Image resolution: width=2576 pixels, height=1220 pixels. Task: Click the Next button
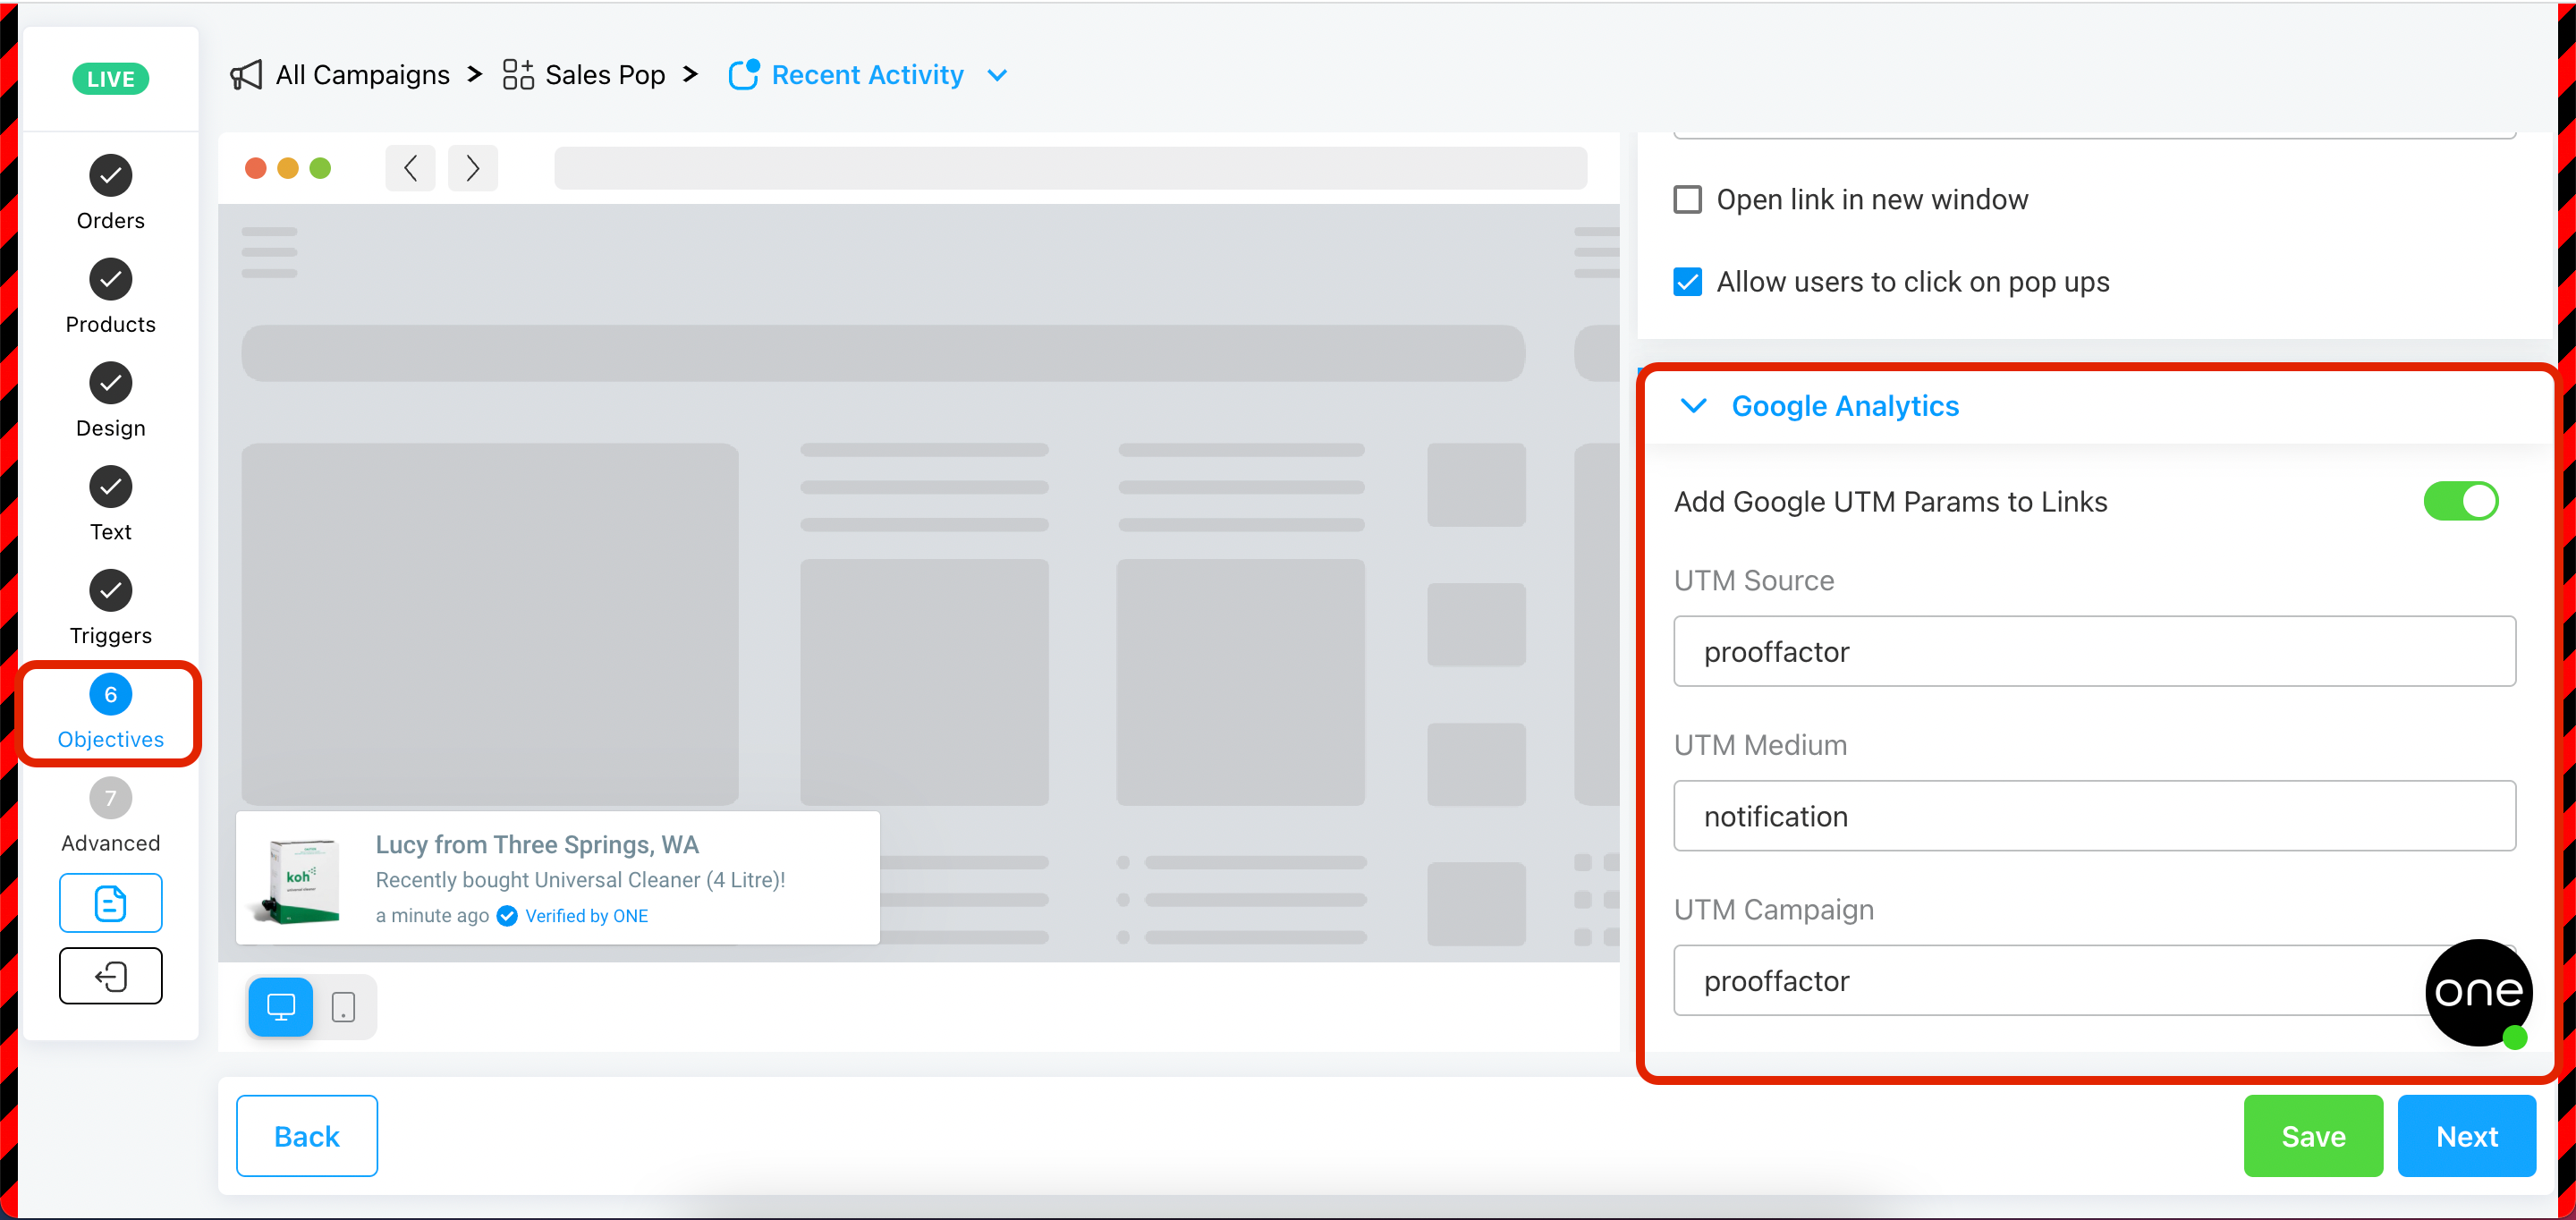pos(2466,1136)
